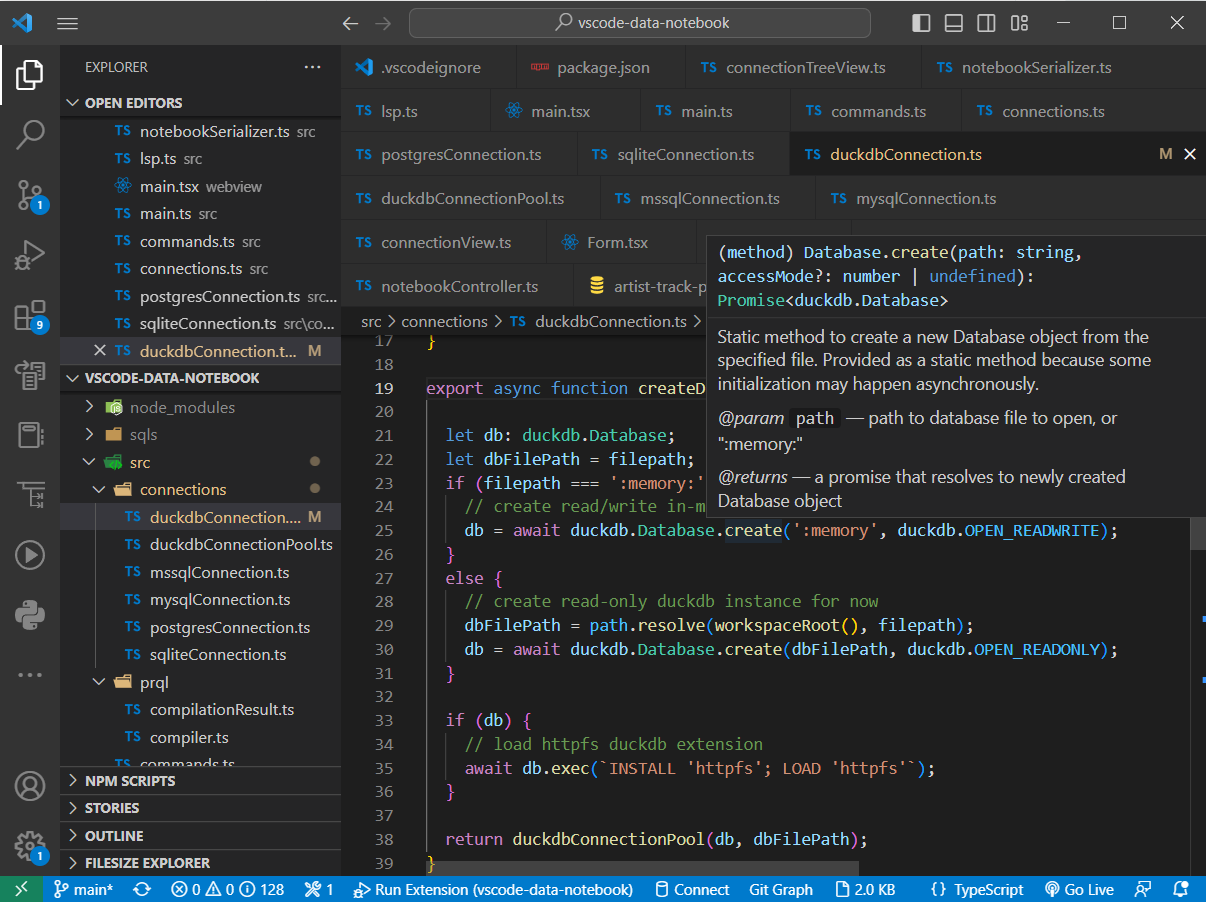
Task: Open the Search view in activity bar
Action: pyautogui.click(x=30, y=134)
